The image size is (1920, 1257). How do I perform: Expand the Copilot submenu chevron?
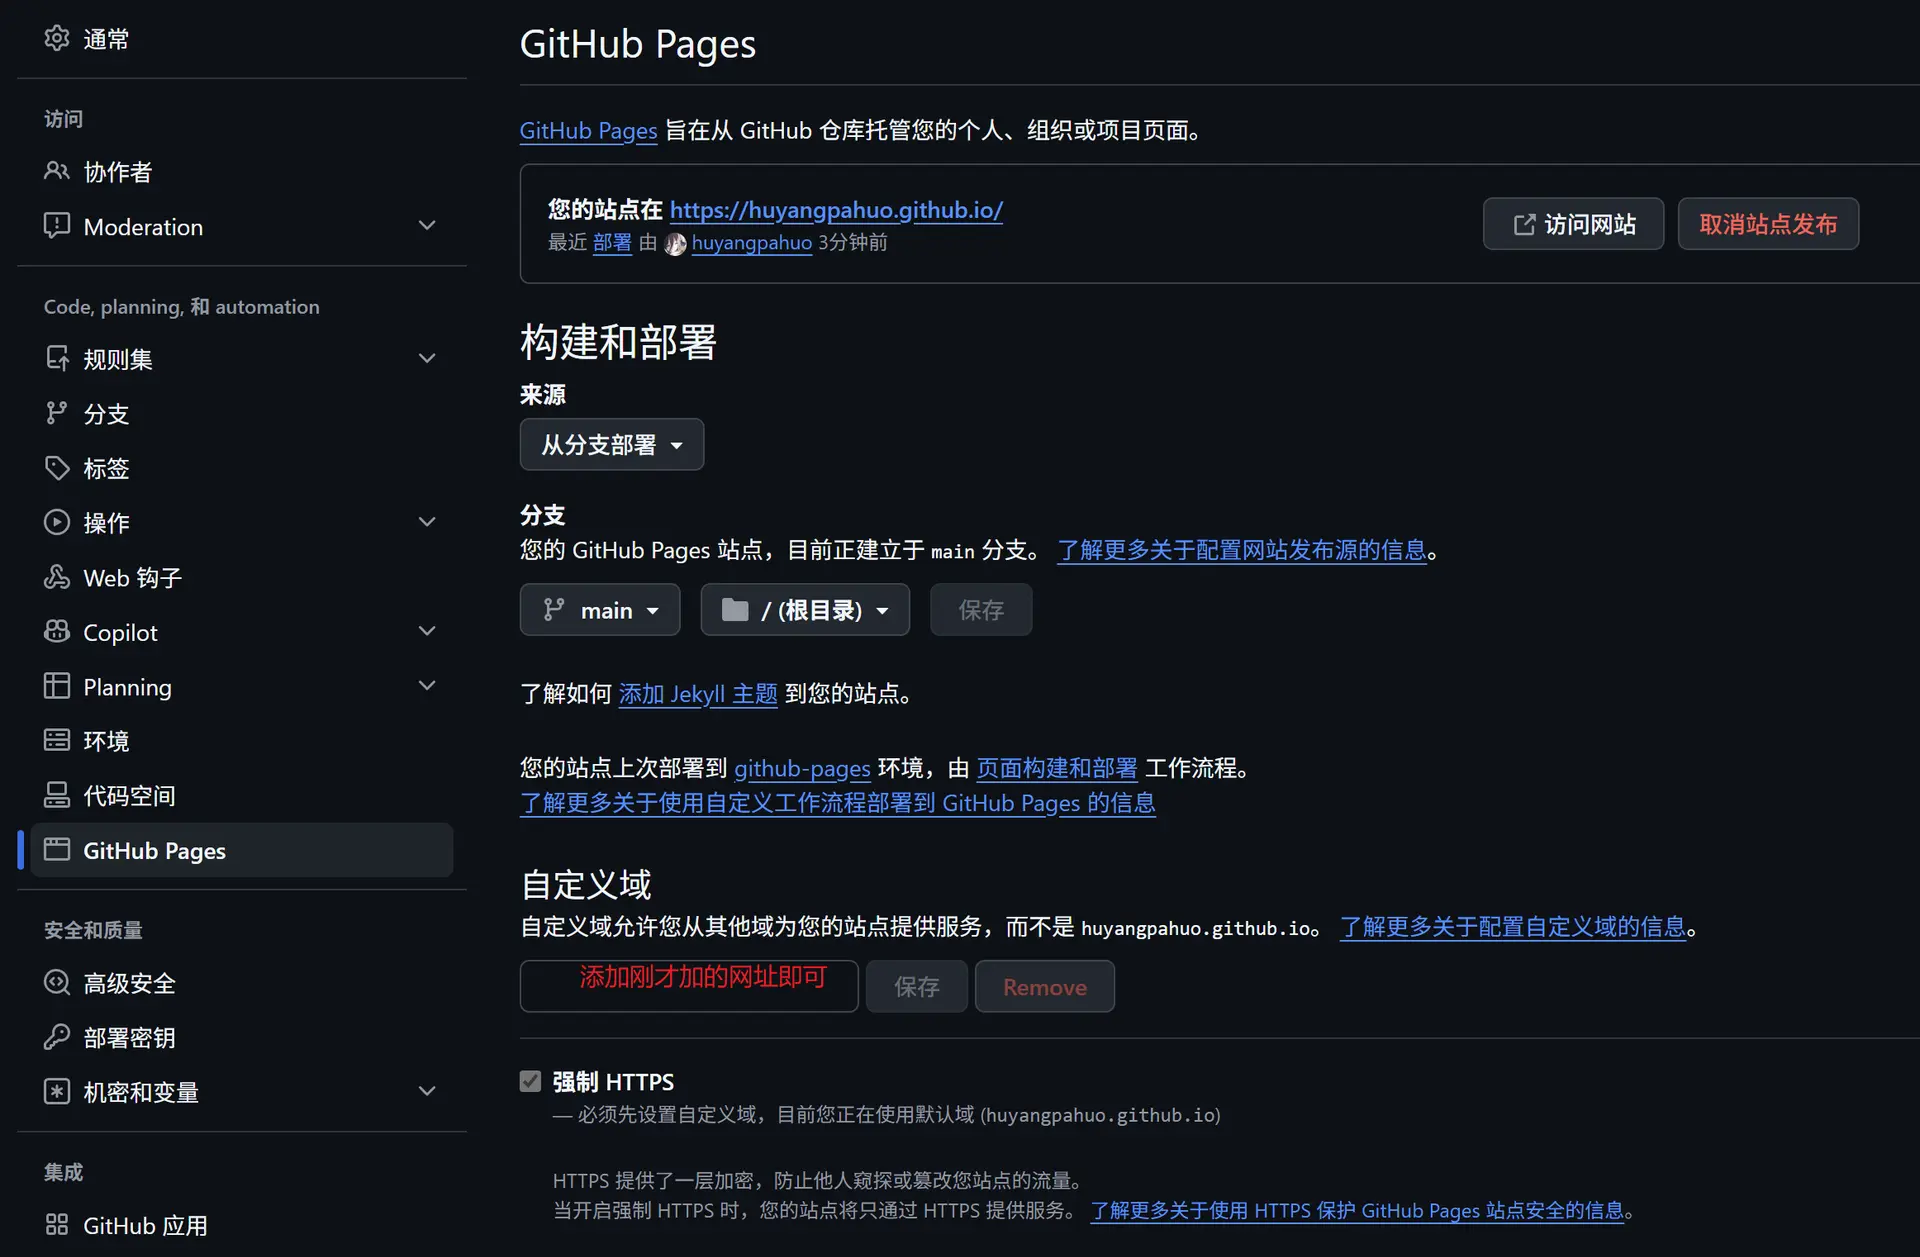pyautogui.click(x=427, y=631)
